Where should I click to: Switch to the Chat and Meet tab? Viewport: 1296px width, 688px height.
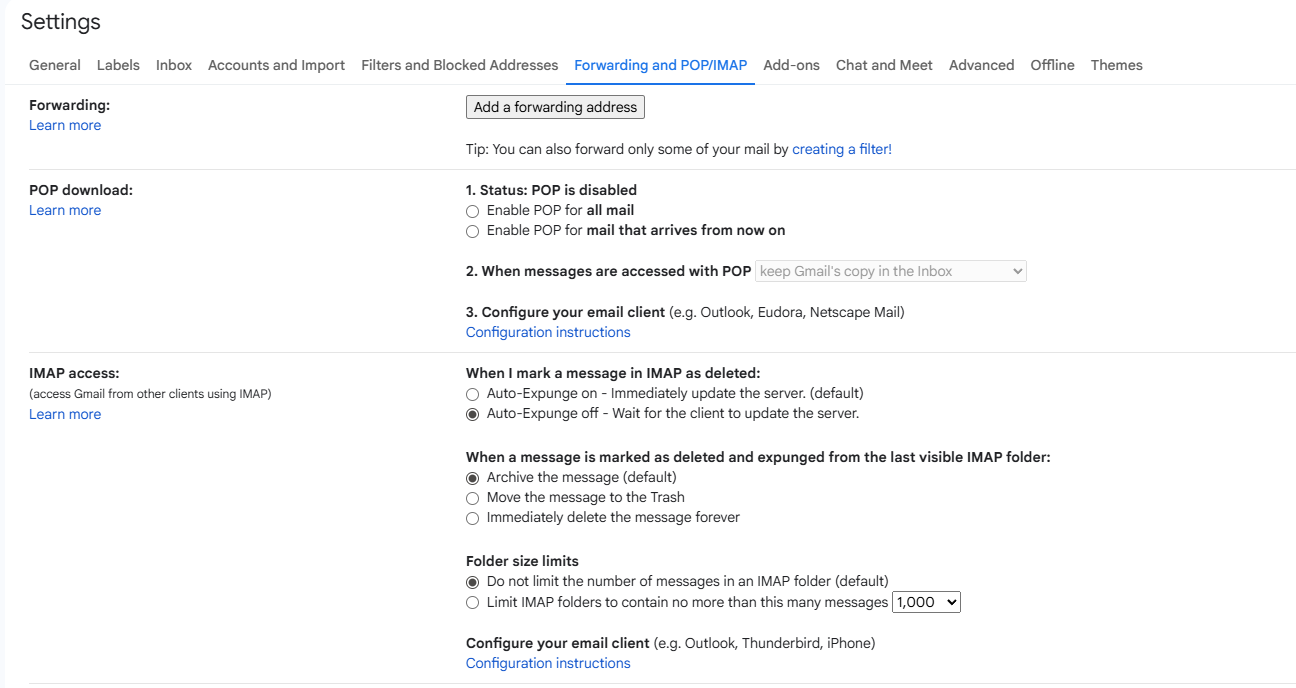coord(884,65)
